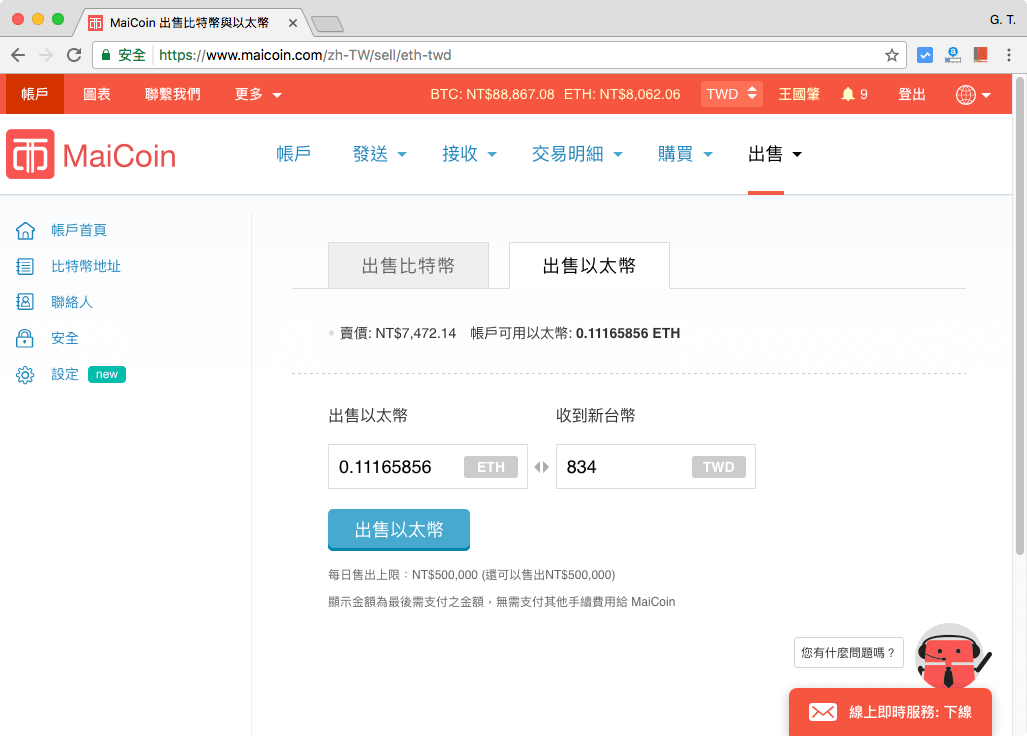Click the robot chat assistant icon
This screenshot has height=736, width=1027.
[948, 657]
